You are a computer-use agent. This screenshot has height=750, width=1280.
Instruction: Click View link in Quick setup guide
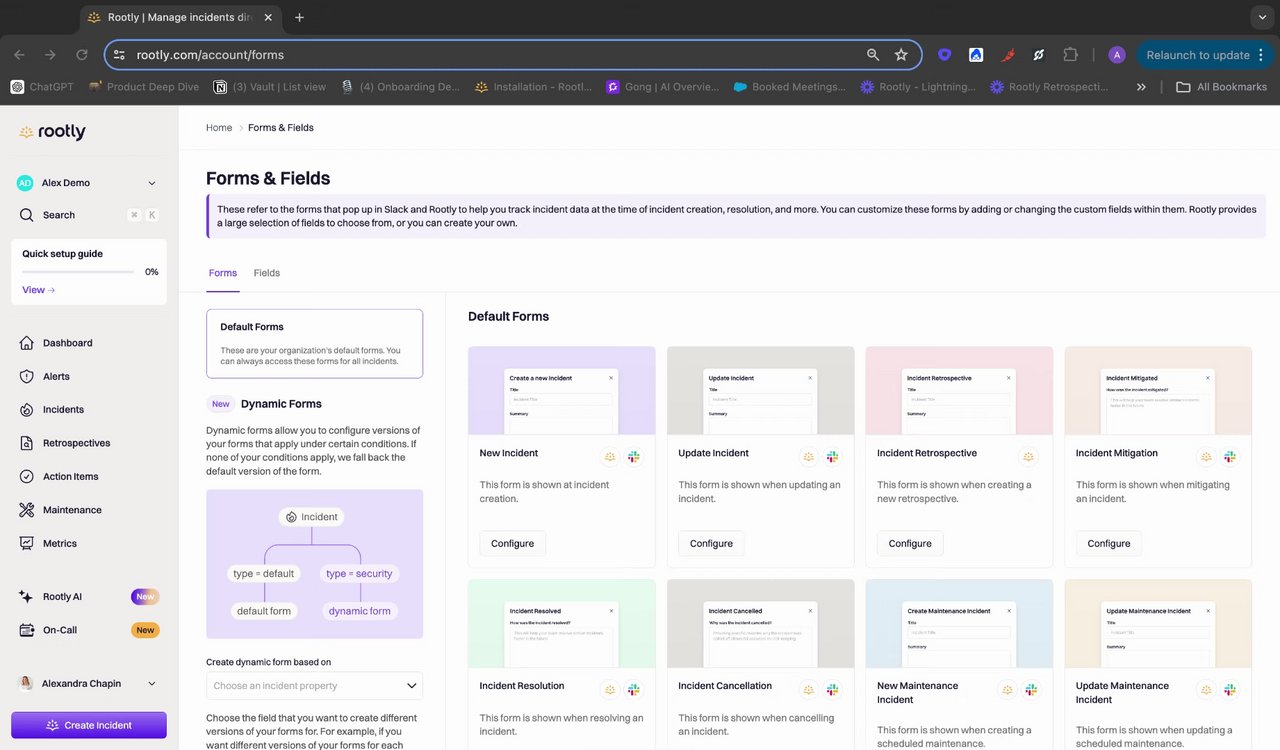coord(38,290)
